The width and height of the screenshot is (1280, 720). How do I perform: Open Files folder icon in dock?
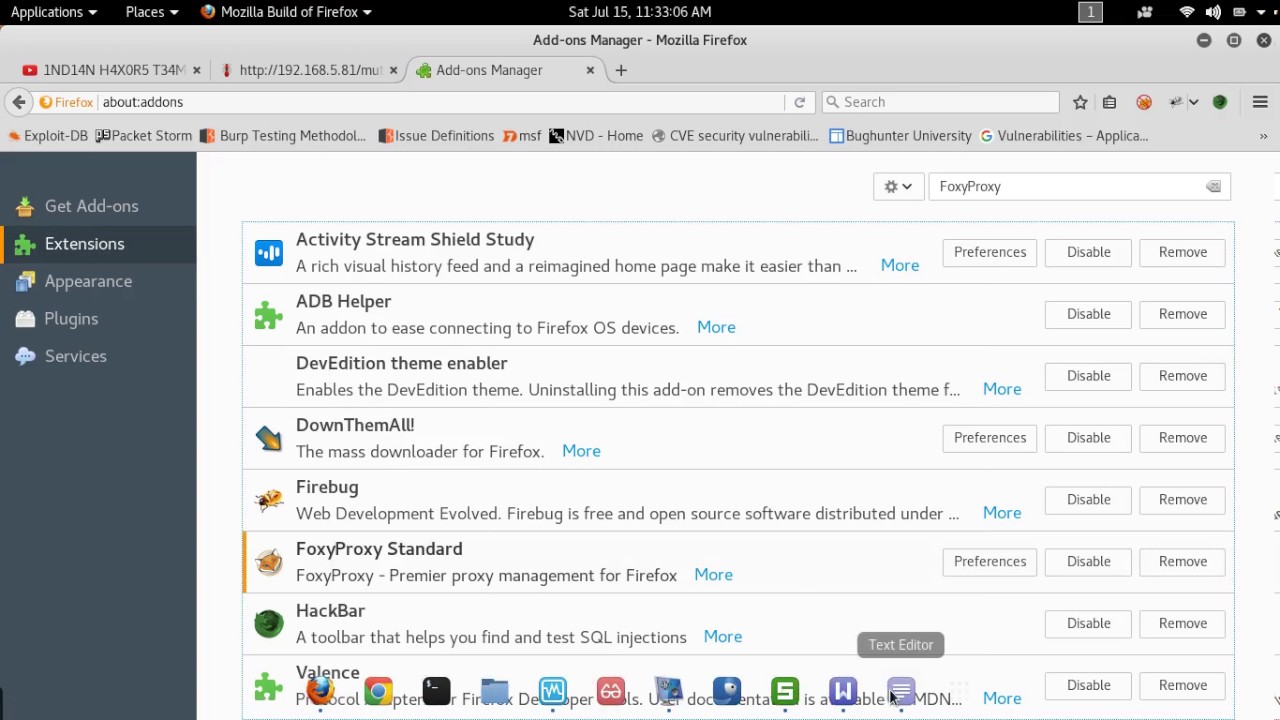[494, 691]
